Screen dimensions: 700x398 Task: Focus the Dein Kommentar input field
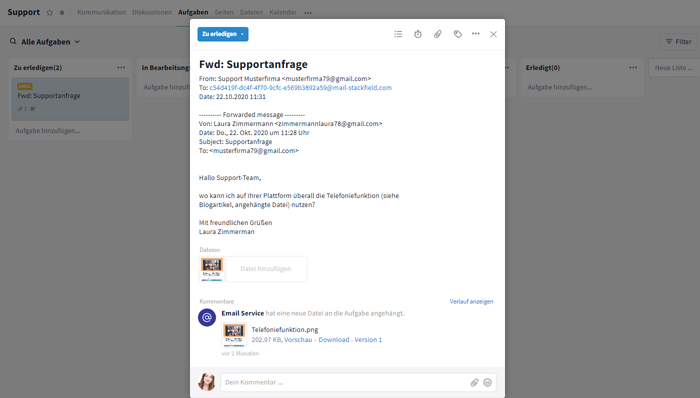click(344, 382)
